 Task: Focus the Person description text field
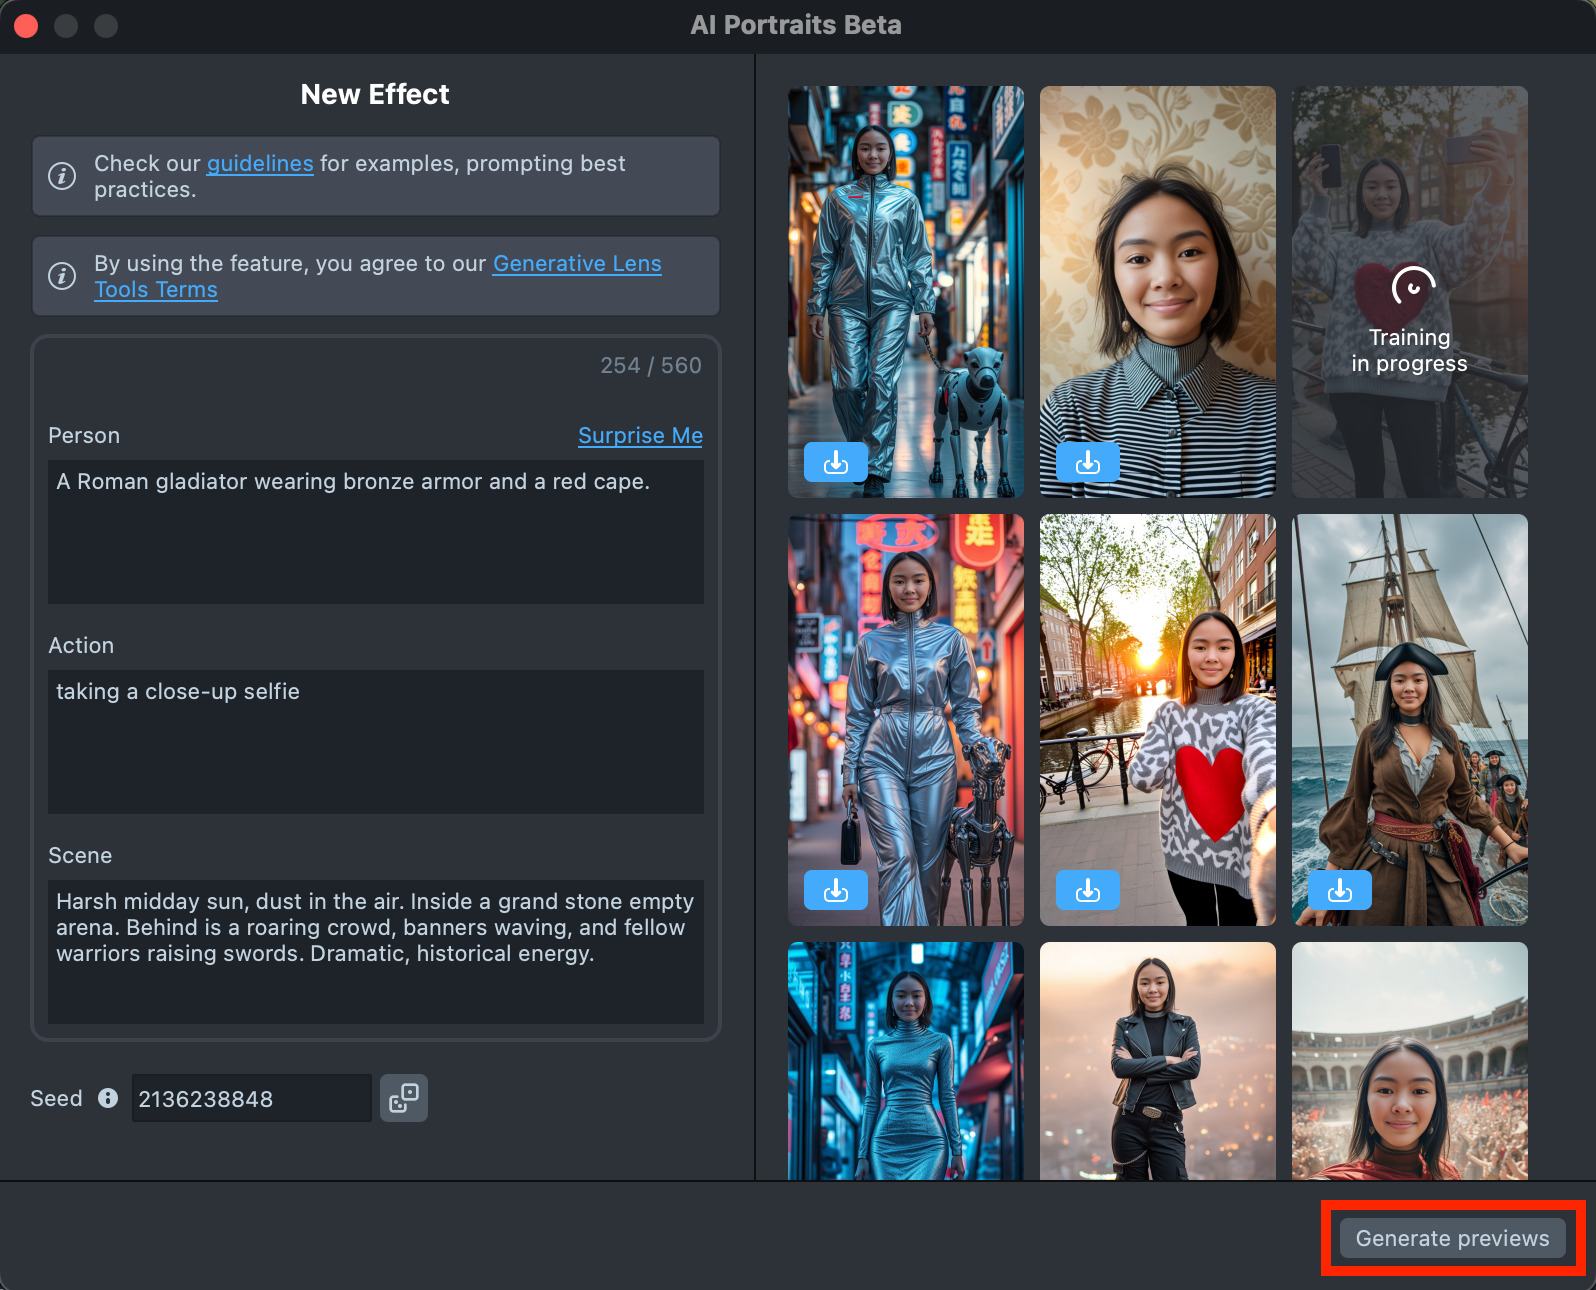(x=376, y=531)
